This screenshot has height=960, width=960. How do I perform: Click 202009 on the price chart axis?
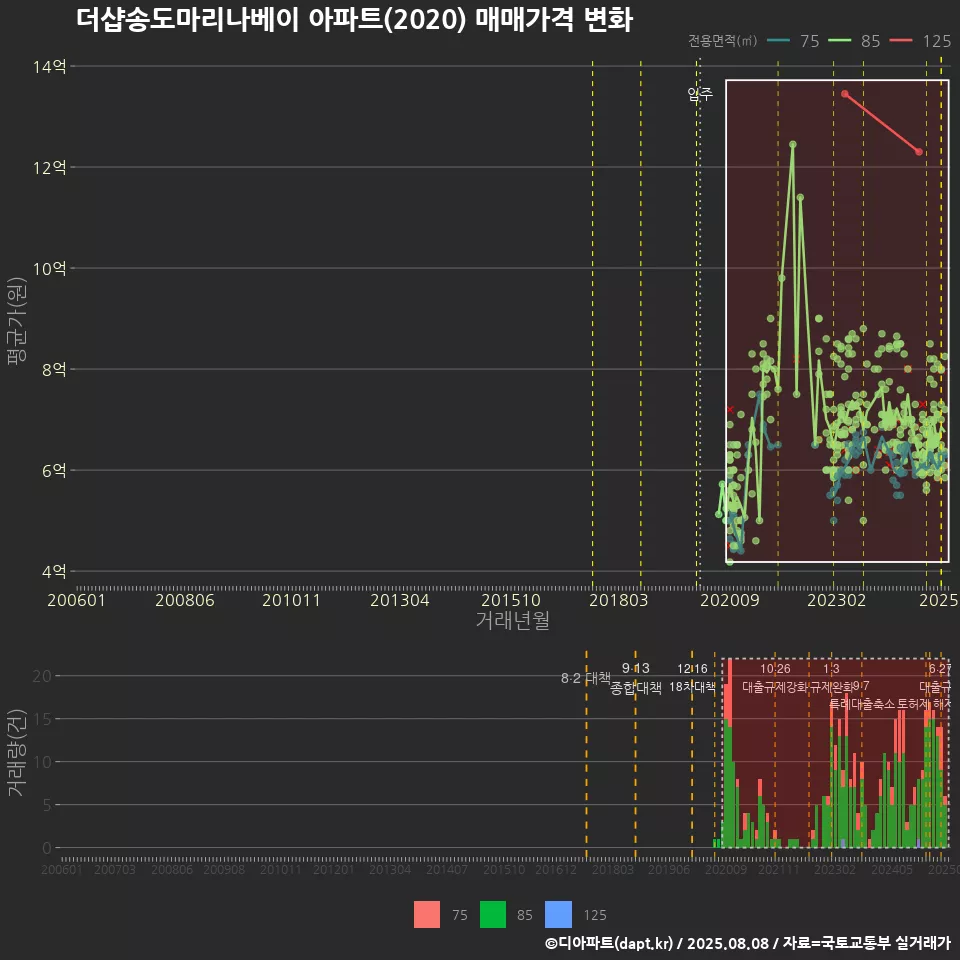[x=729, y=600]
